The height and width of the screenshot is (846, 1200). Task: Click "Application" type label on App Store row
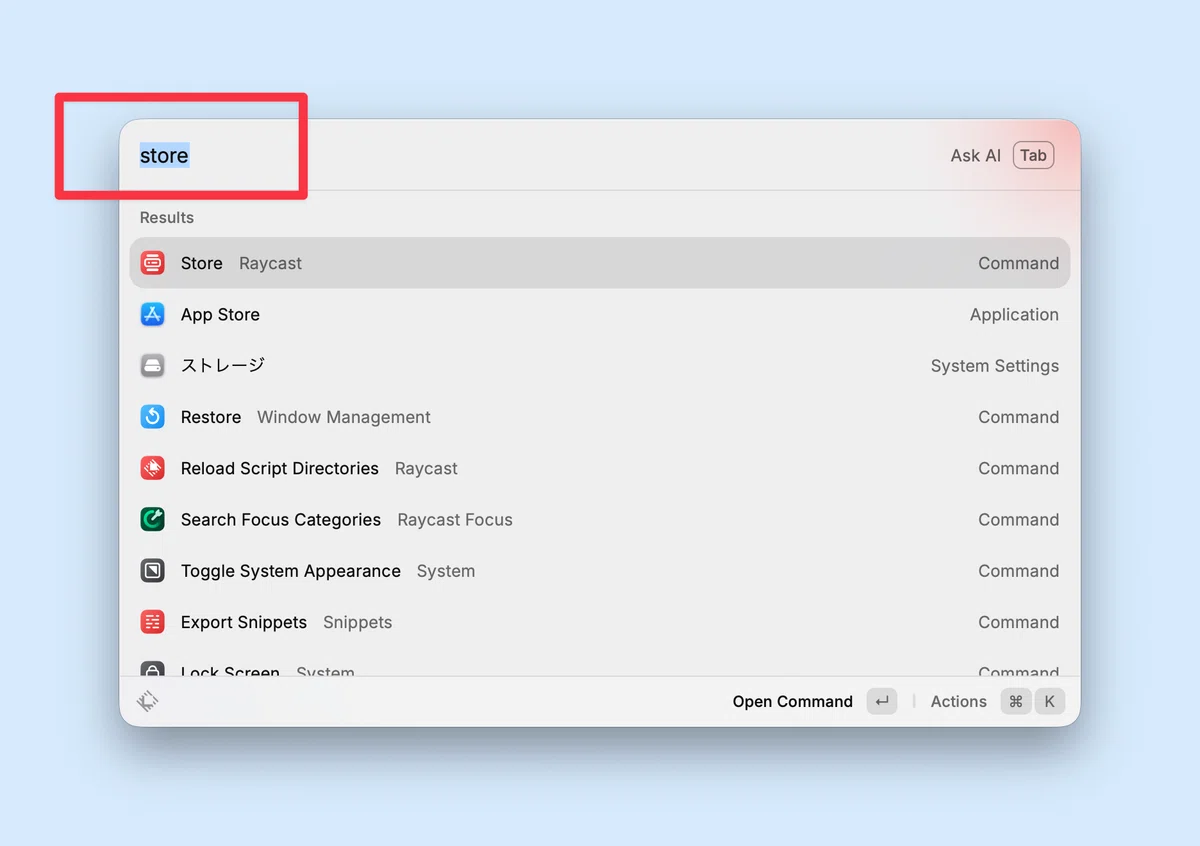click(x=1014, y=314)
